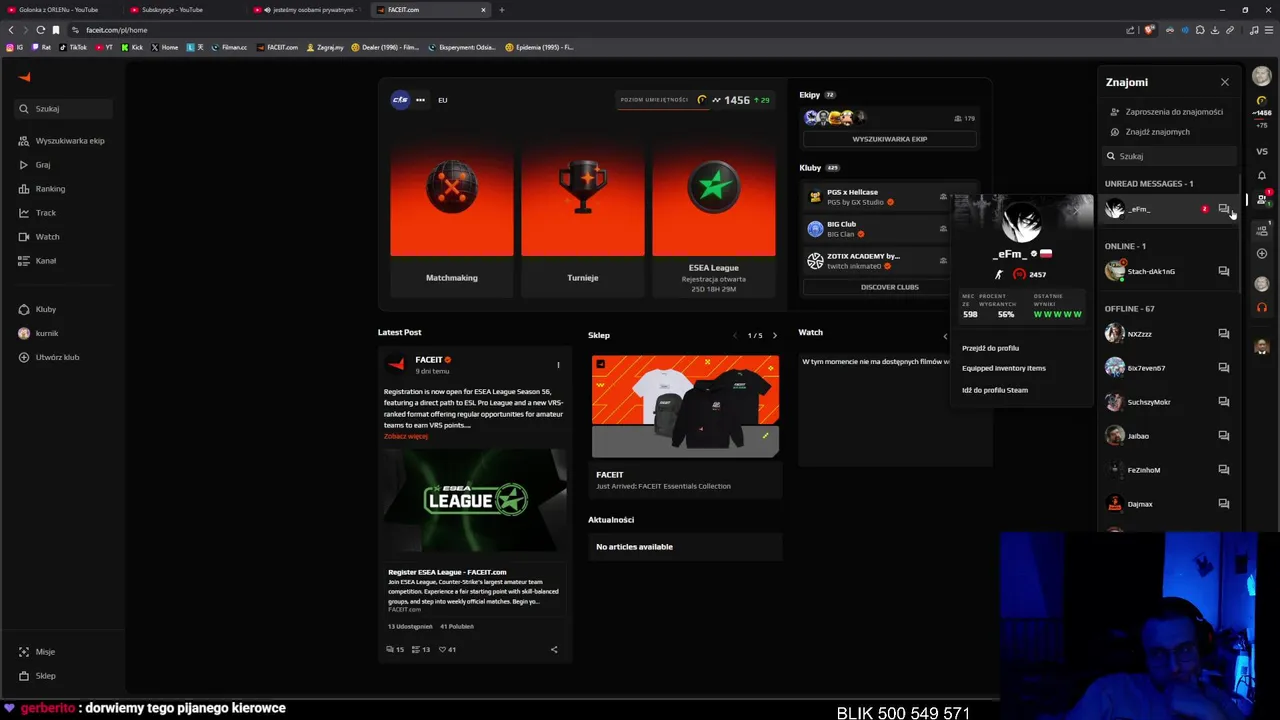Open chat with SuchszyMokr

(1223, 402)
